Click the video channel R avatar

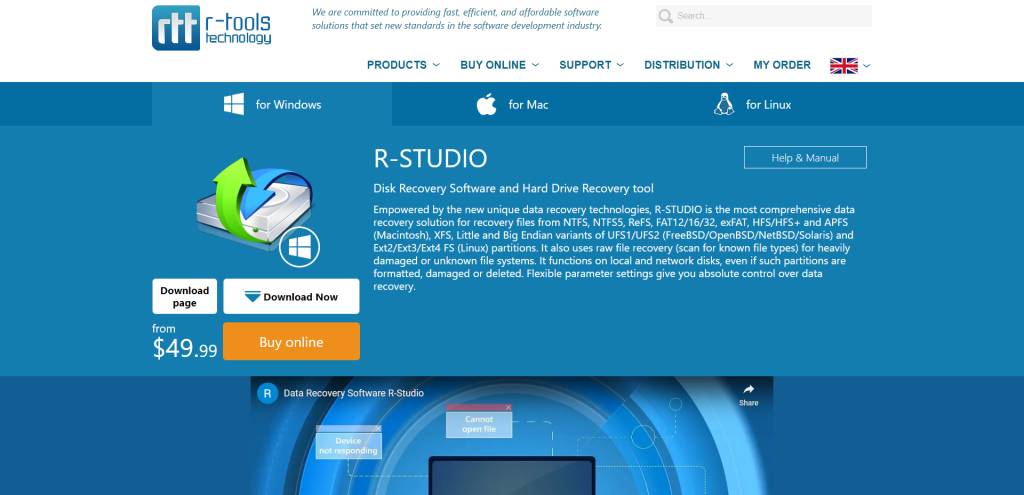[x=268, y=393]
